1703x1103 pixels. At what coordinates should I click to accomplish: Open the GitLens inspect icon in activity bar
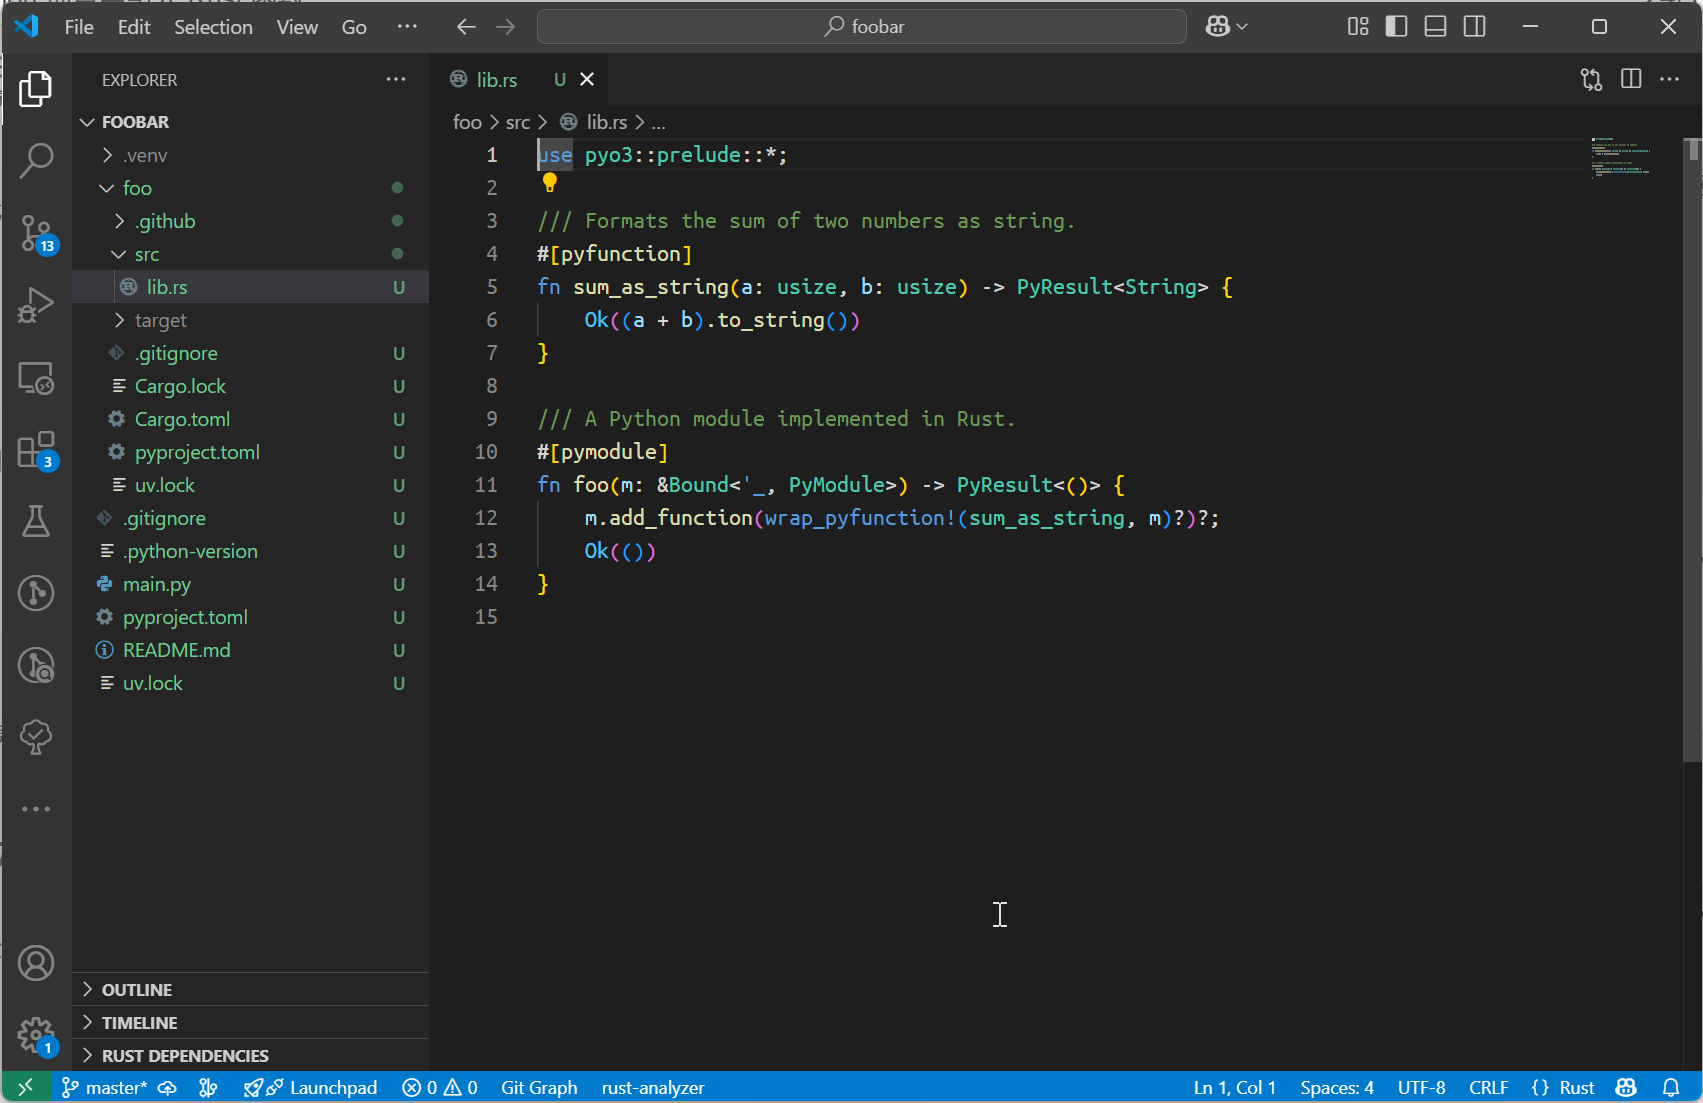pyautogui.click(x=36, y=665)
